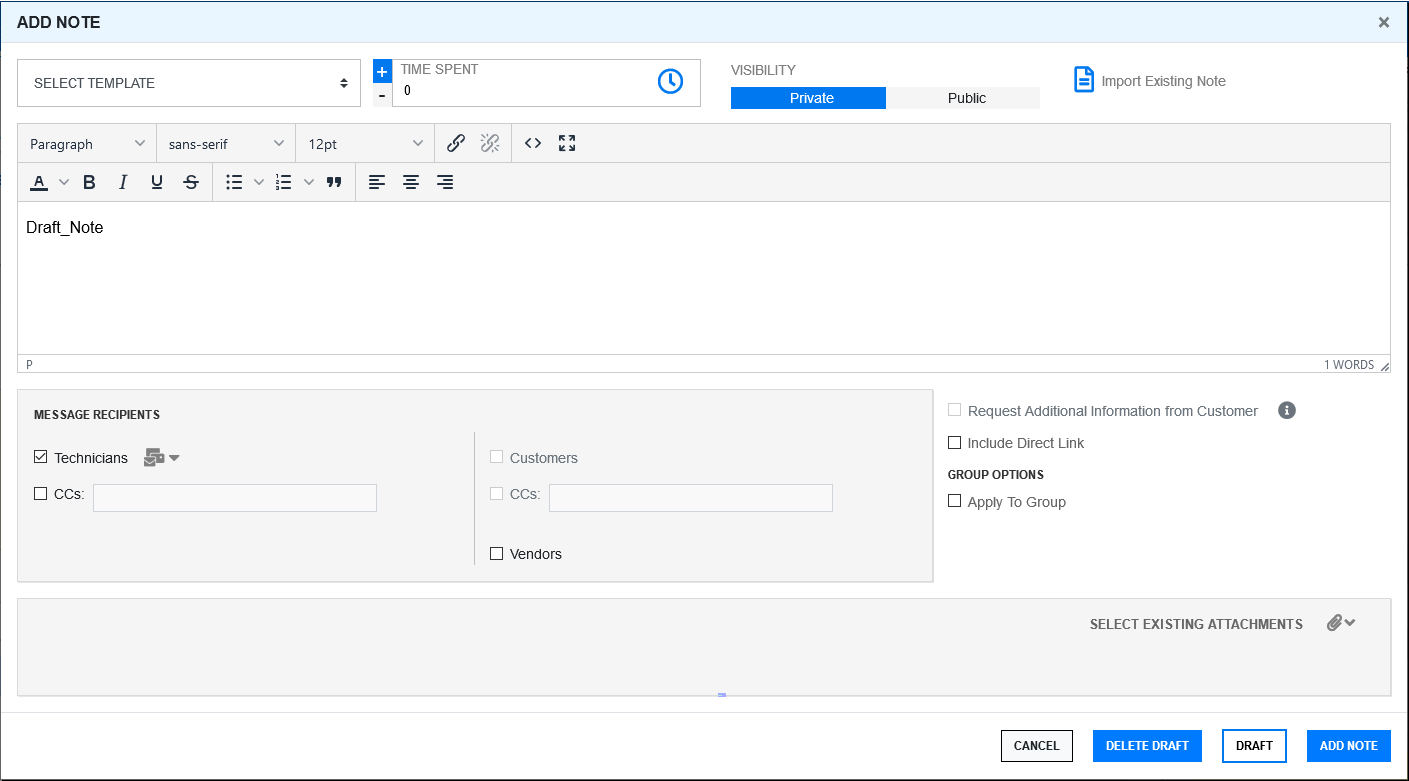The image size is (1409, 781).
Task: Increase time spent with the plus button
Action: click(x=382, y=72)
